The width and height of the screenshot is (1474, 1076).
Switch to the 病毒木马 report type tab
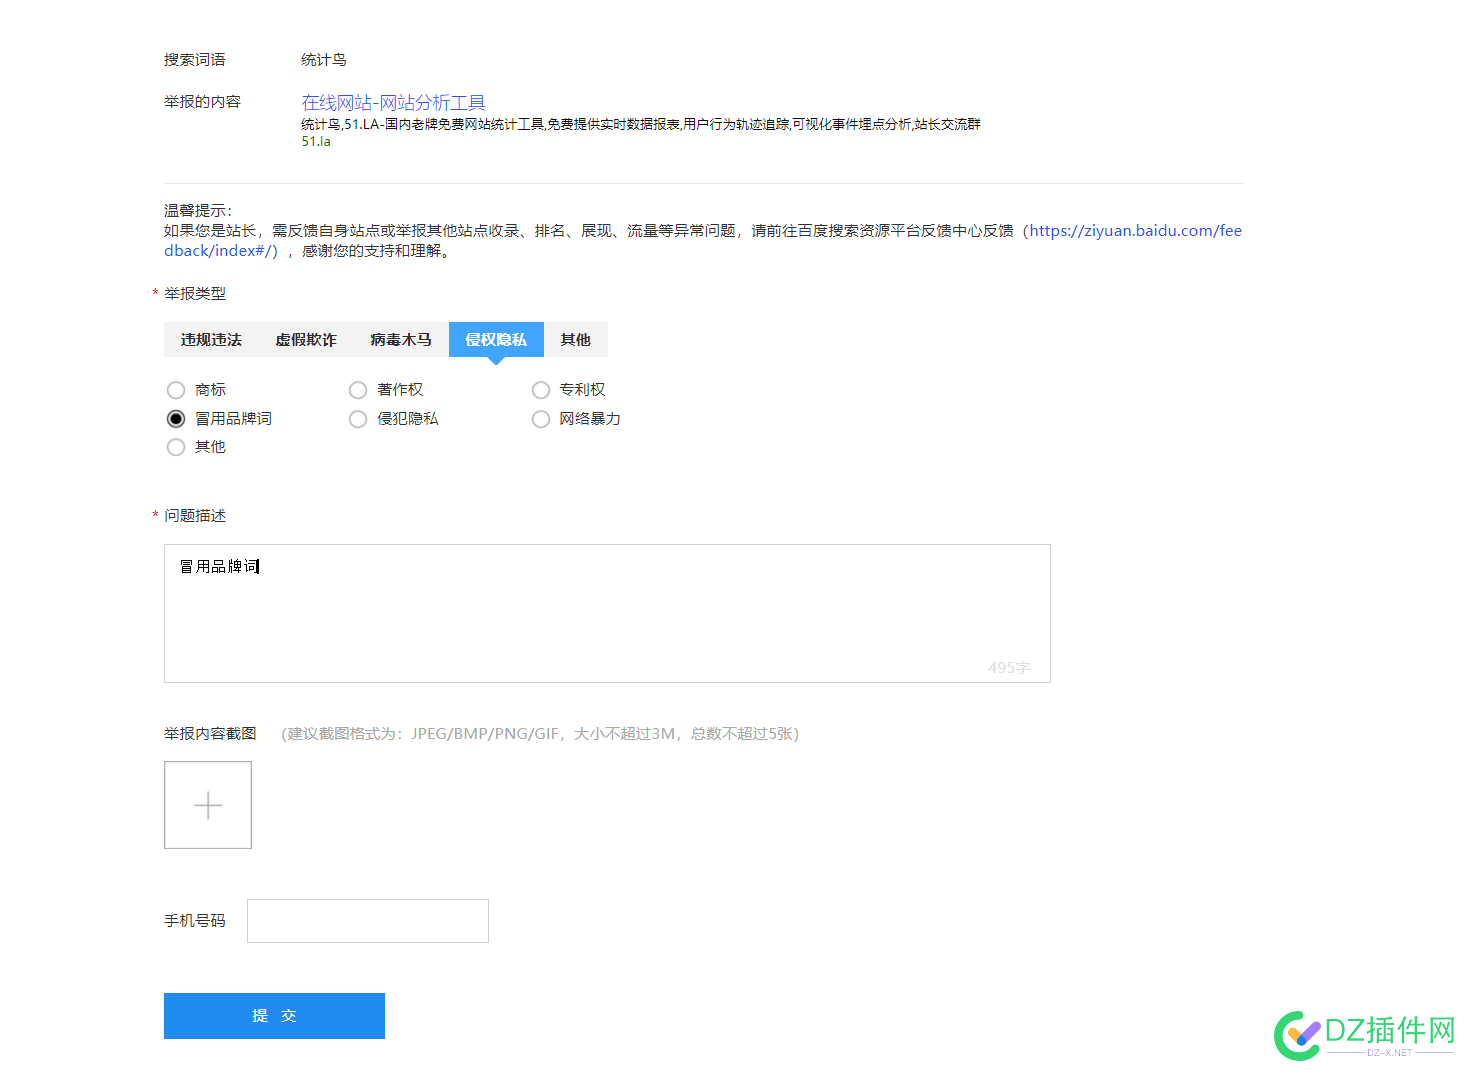click(401, 340)
